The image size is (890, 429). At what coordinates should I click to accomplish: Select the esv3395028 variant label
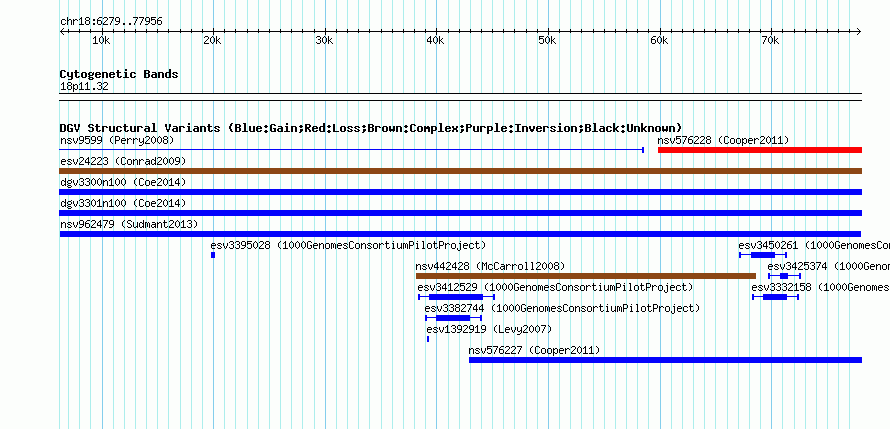click(348, 245)
